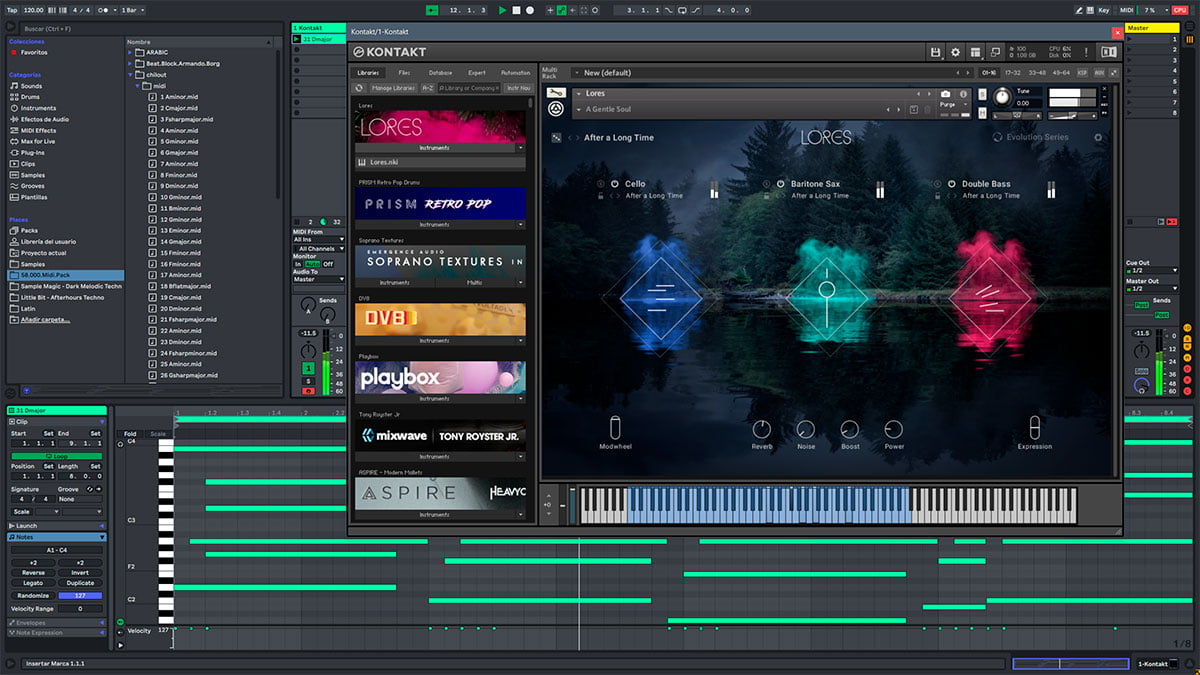
Task: Launch the 31 Dmajor clip
Action: [297, 39]
